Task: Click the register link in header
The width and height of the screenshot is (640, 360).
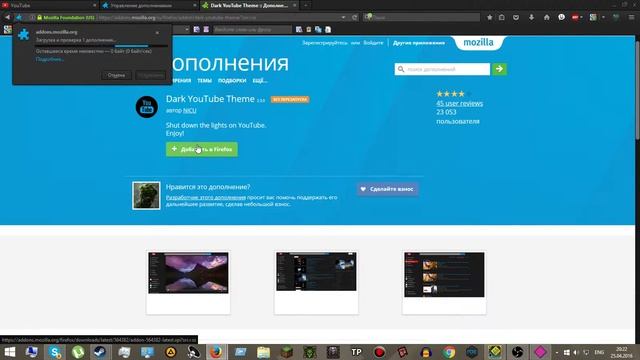Action: click(325, 42)
